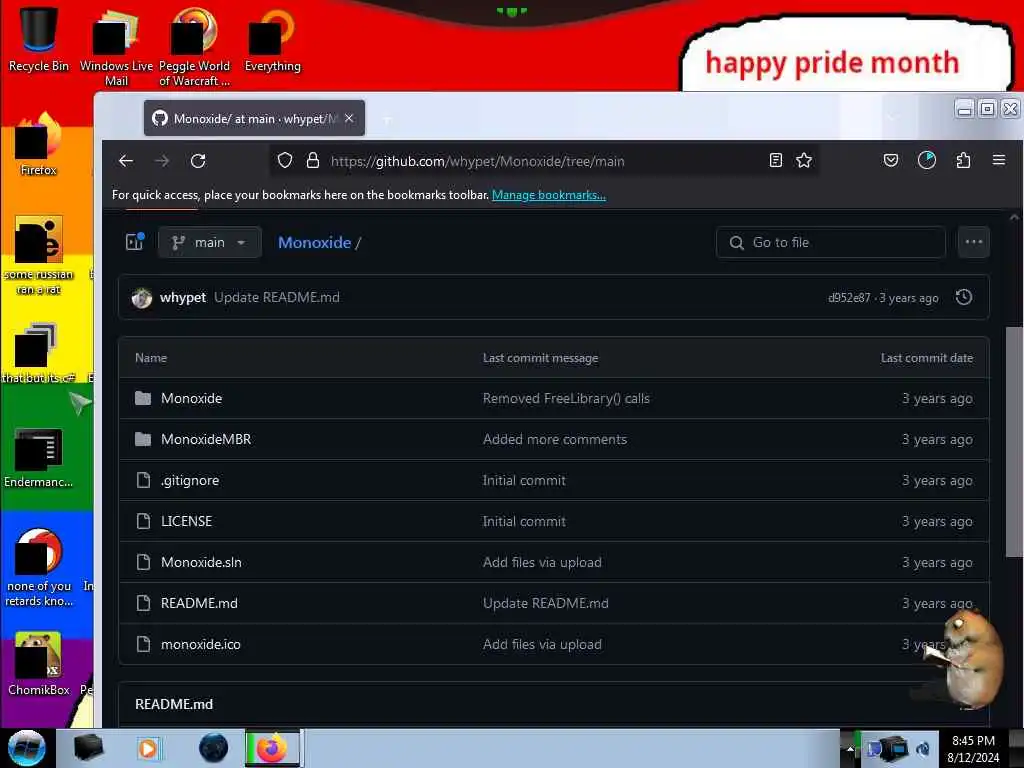
Task: Expand the file tree side panel
Action: pos(135,242)
